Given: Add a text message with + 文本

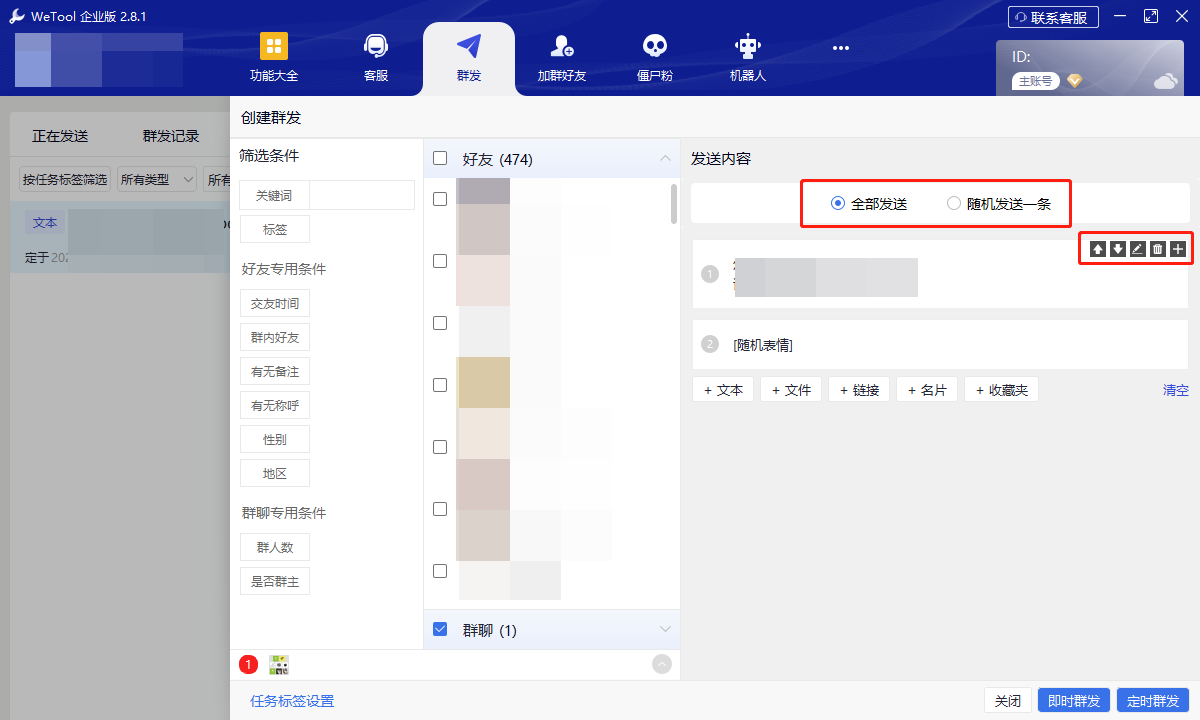Looking at the screenshot, I should (x=723, y=390).
